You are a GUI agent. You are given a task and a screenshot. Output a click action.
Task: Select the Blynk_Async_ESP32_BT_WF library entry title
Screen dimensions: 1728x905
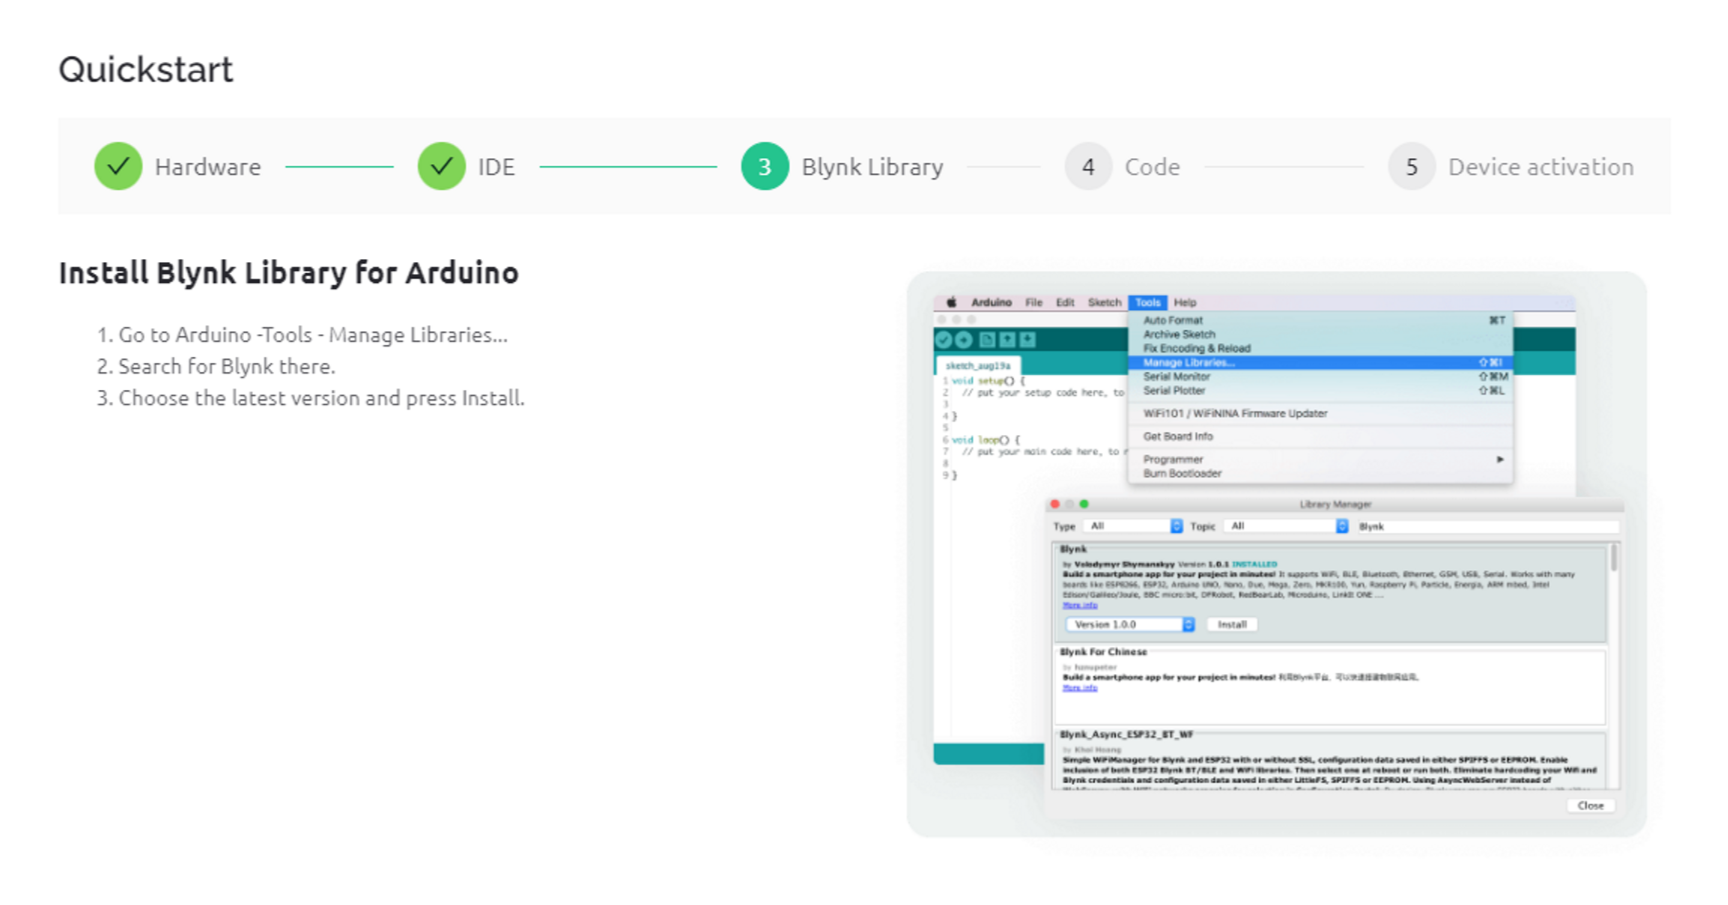point(1126,734)
